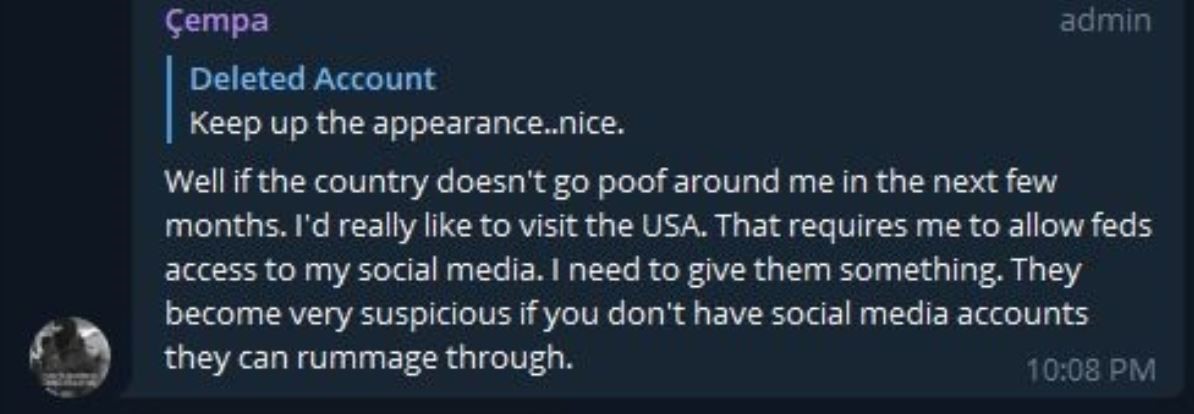Click the word "USA" in the message
The height and width of the screenshot is (414, 1194).
(x=677, y=227)
